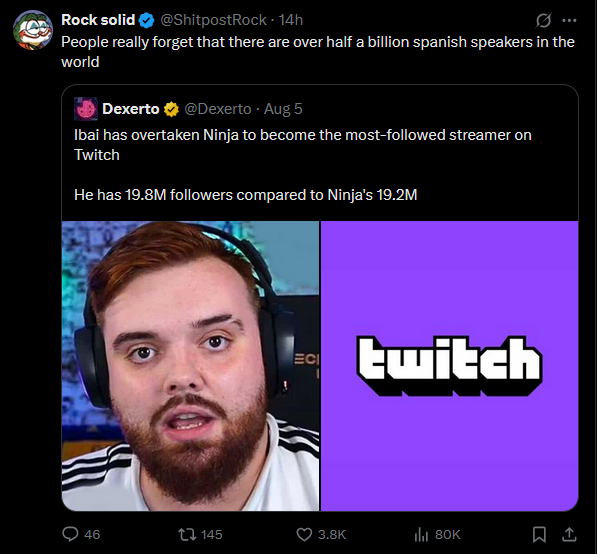Enlarge the purple Twitch logo image
The image size is (597, 554).
click(x=450, y=366)
